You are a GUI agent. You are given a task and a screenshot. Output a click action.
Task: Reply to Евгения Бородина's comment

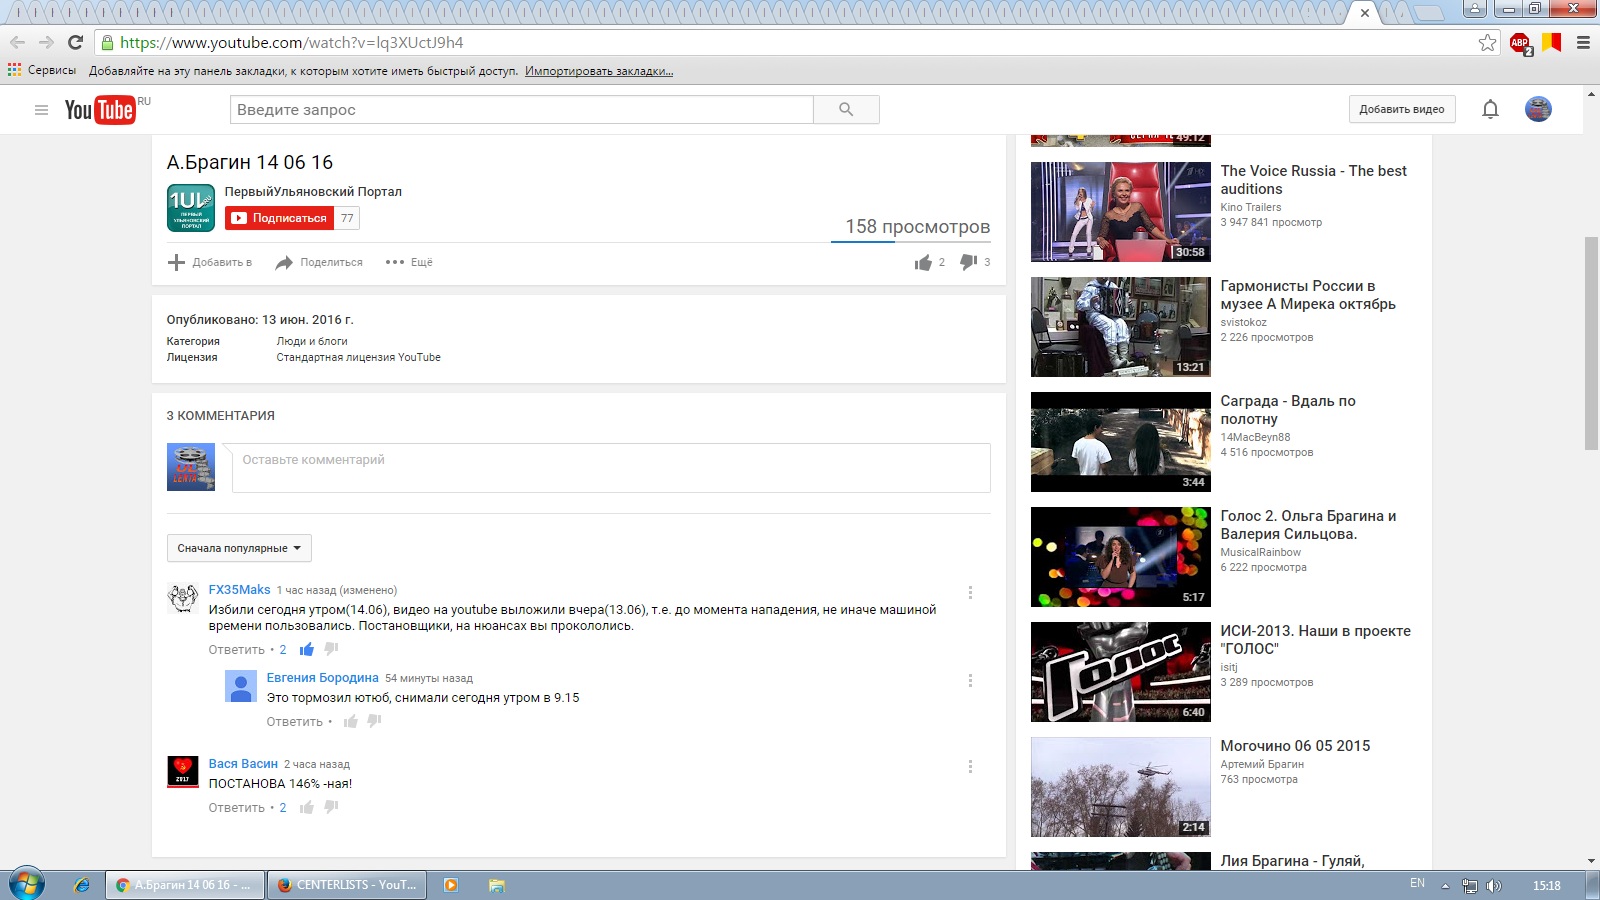[295, 722]
